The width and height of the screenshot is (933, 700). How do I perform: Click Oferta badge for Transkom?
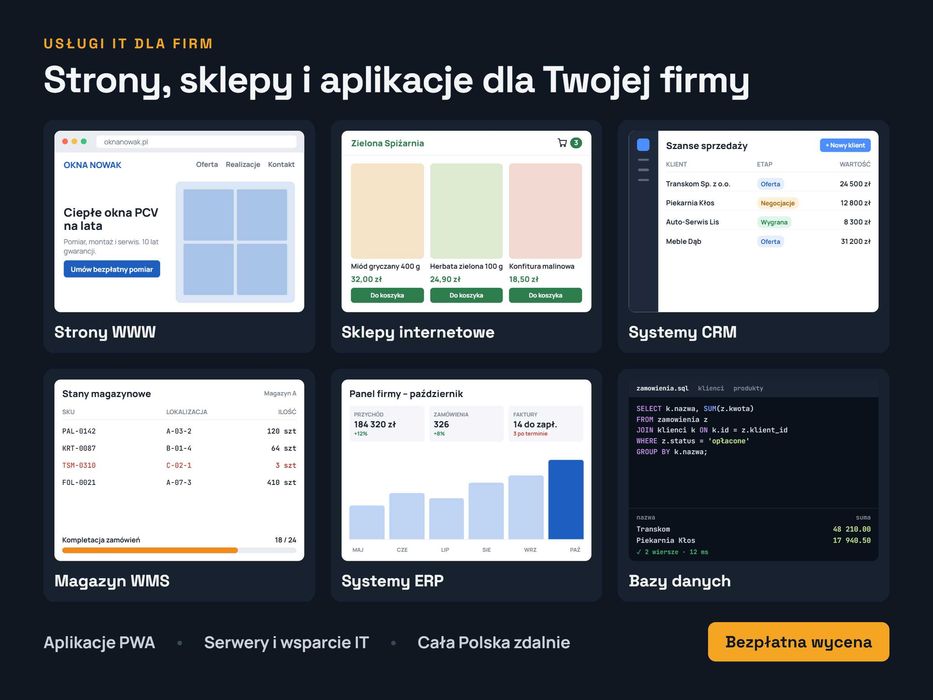tap(770, 184)
